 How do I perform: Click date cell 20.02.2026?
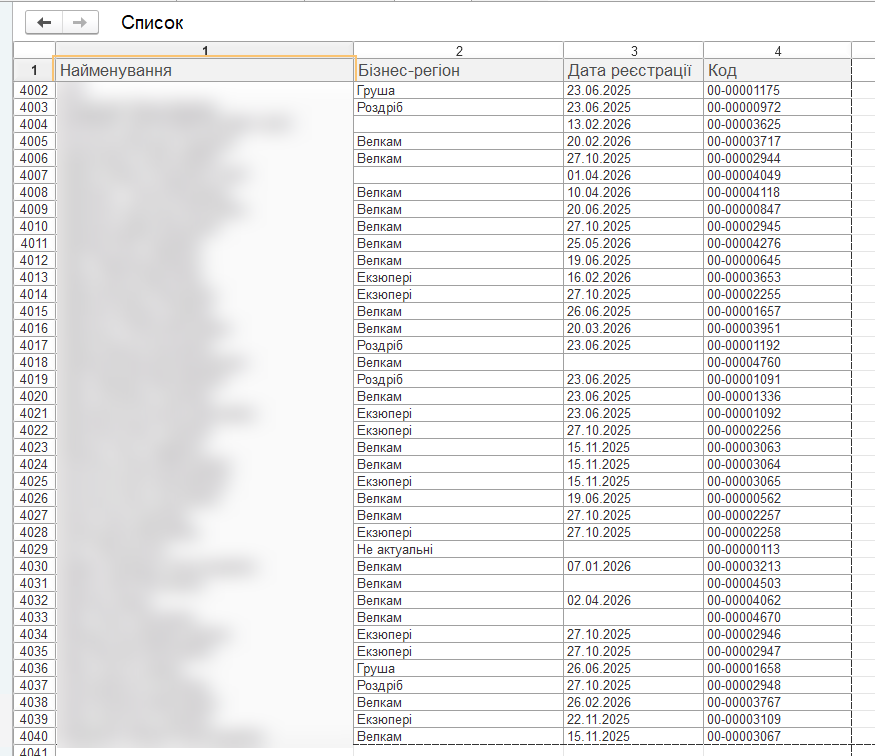coord(633,142)
